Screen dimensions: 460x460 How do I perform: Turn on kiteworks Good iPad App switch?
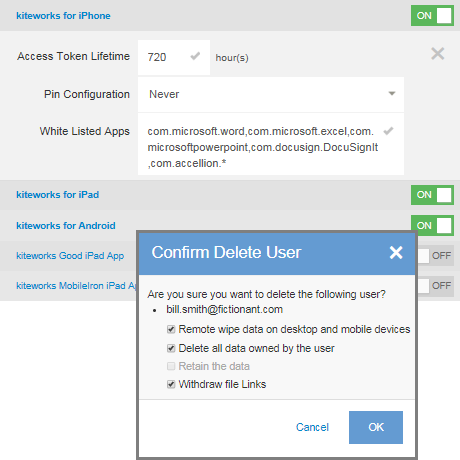[x=436, y=256]
